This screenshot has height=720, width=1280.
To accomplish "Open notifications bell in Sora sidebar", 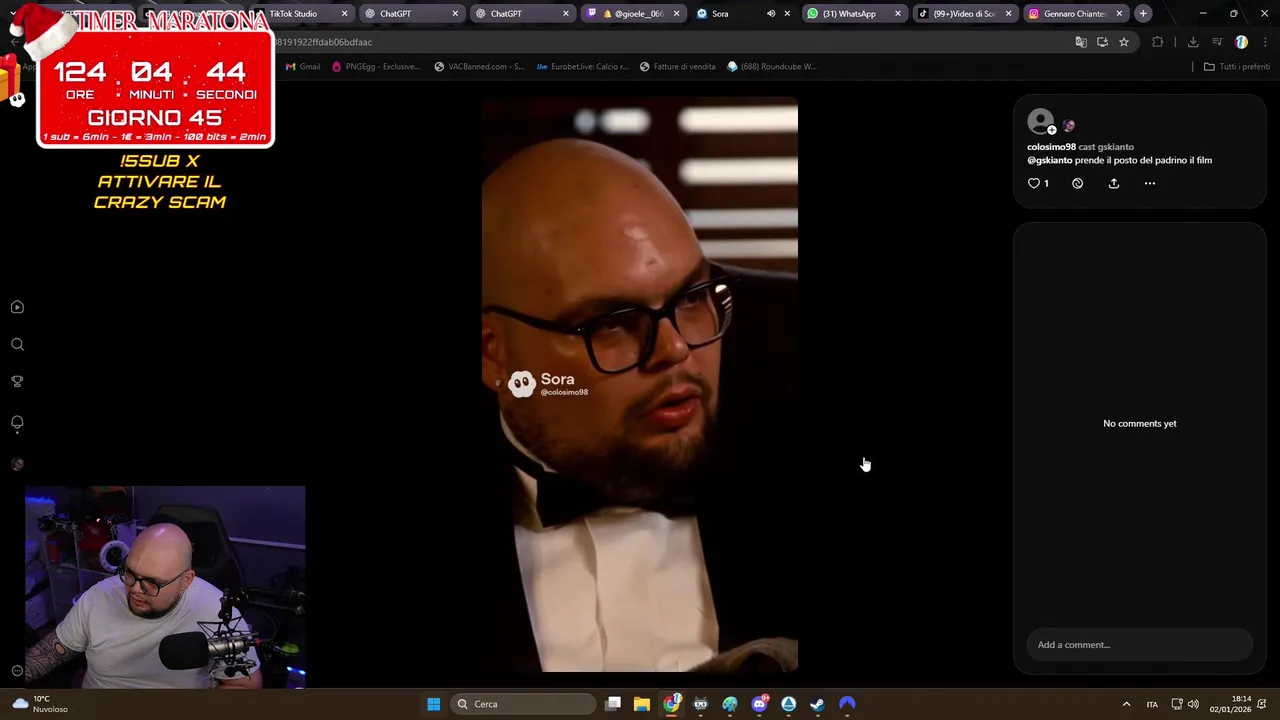I will 17,423.
